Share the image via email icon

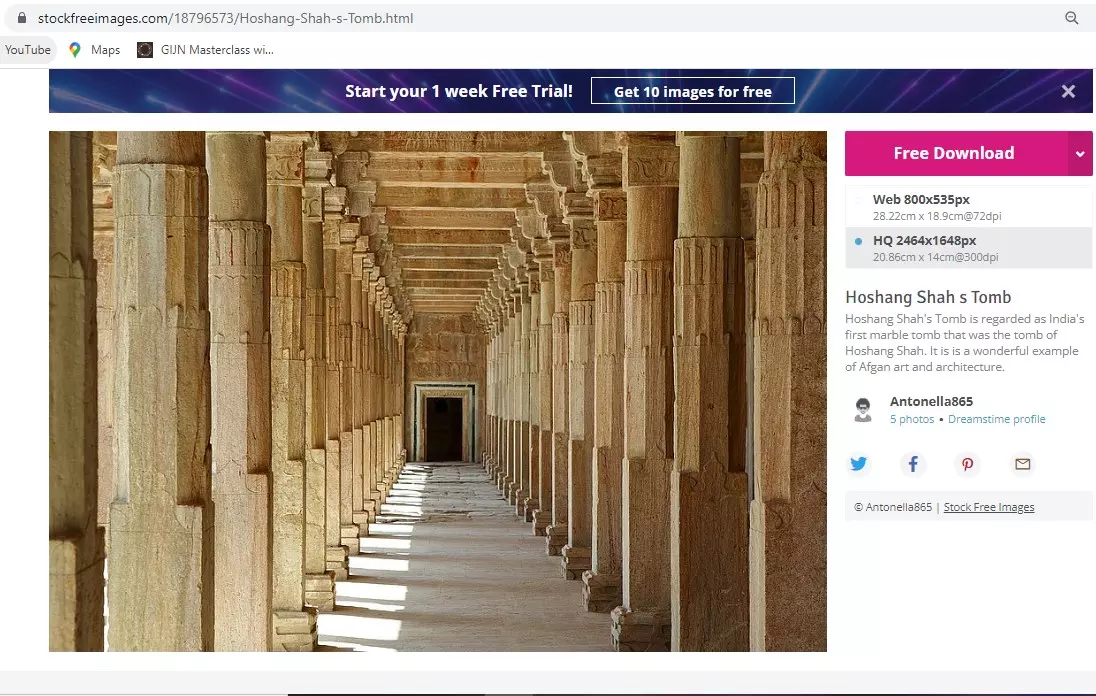point(1023,463)
